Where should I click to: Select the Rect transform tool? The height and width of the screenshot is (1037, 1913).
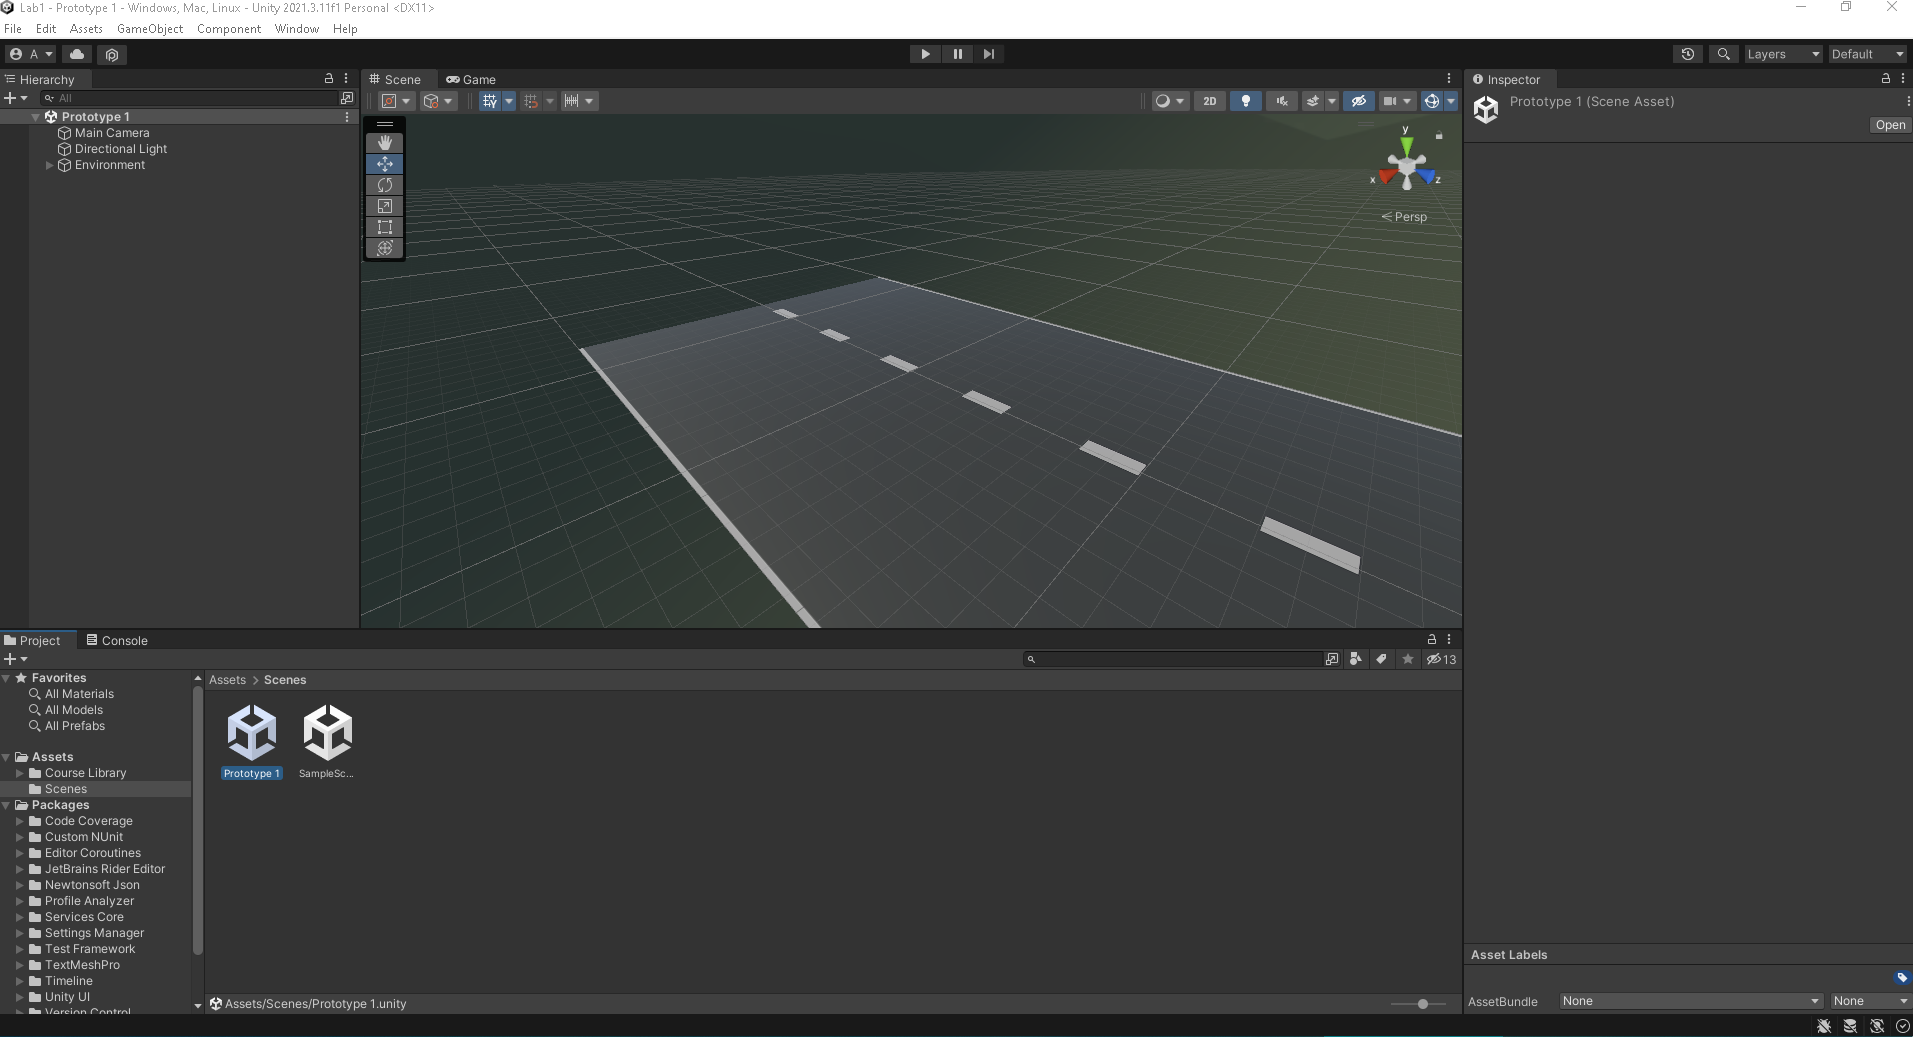[x=385, y=227]
